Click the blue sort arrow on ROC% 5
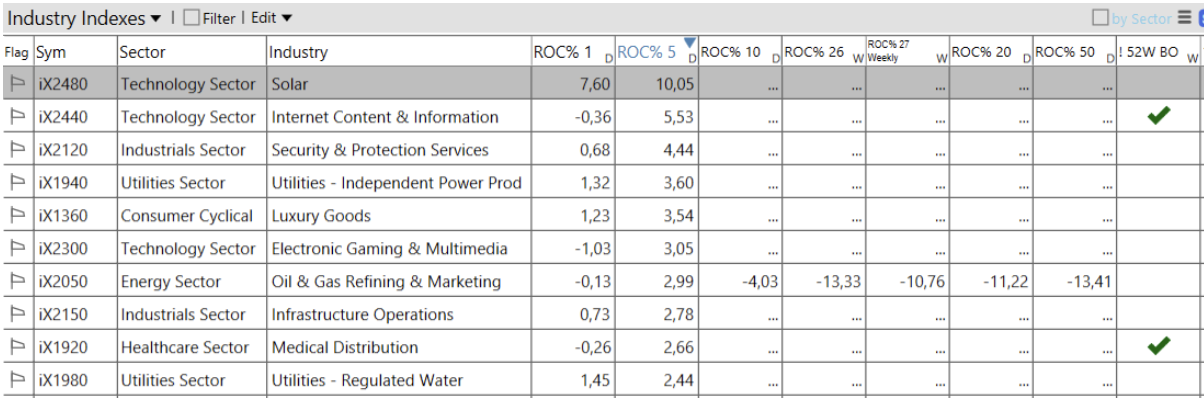The width and height of the screenshot is (1204, 398). pyautogui.click(x=689, y=42)
